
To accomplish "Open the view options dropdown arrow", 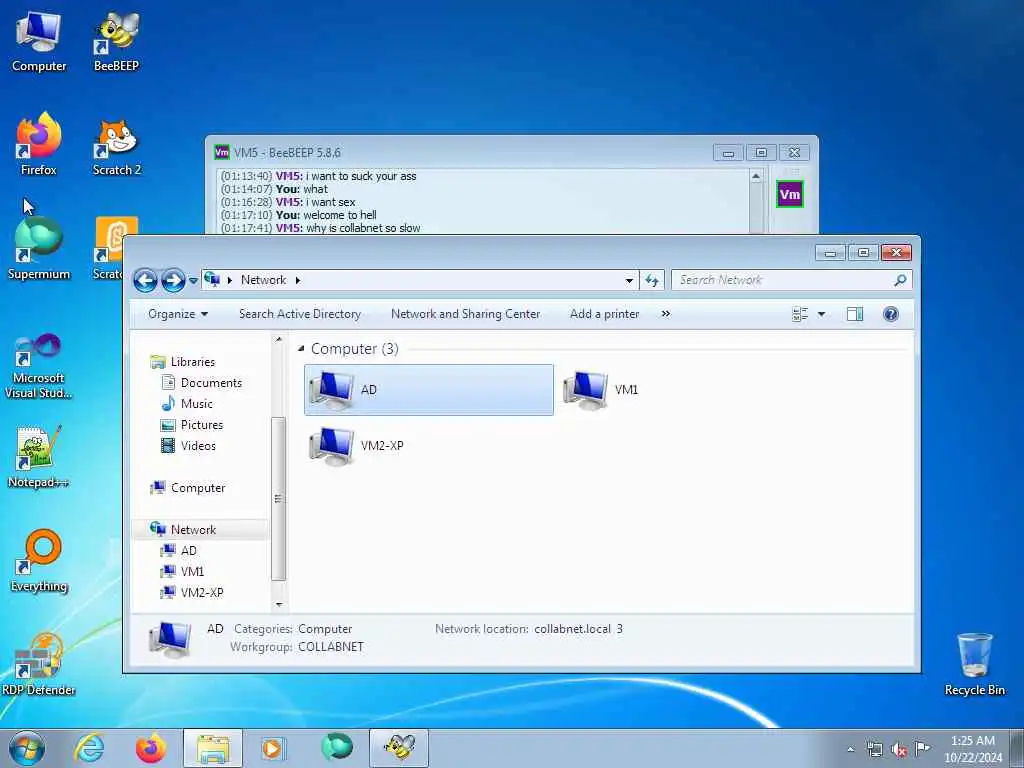I will (x=821, y=314).
